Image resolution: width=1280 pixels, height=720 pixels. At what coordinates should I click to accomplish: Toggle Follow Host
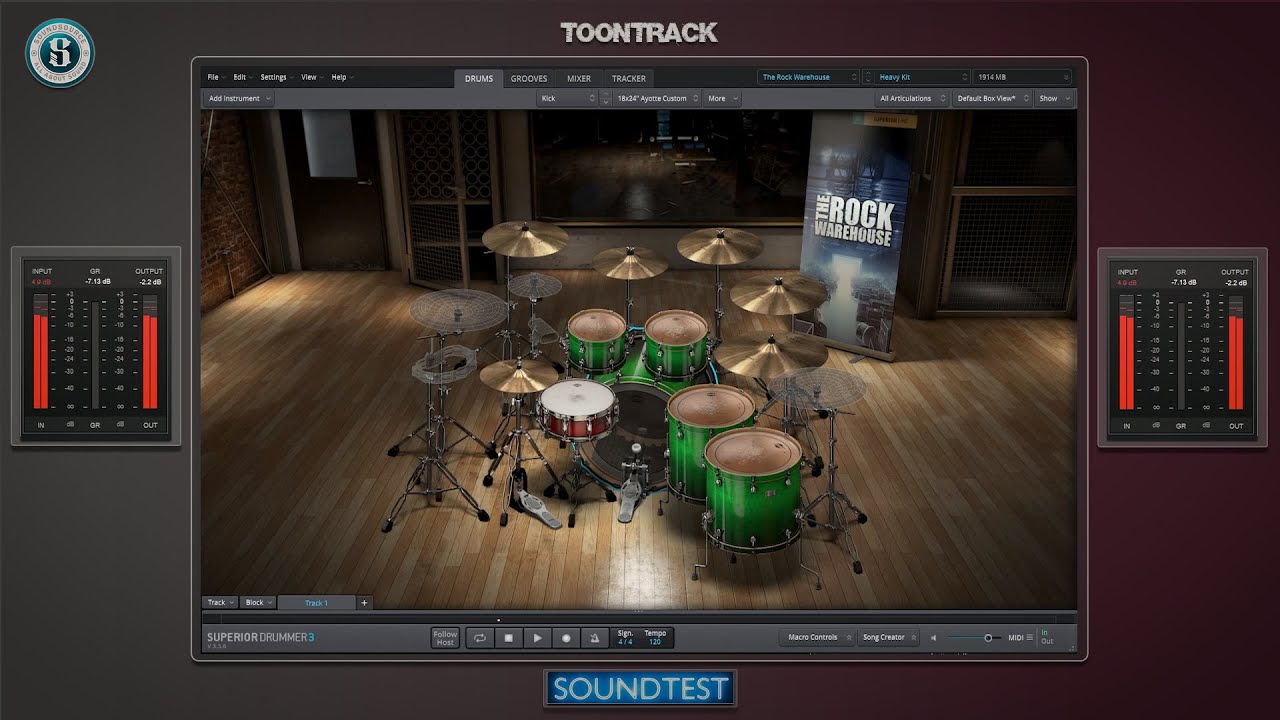[445, 638]
